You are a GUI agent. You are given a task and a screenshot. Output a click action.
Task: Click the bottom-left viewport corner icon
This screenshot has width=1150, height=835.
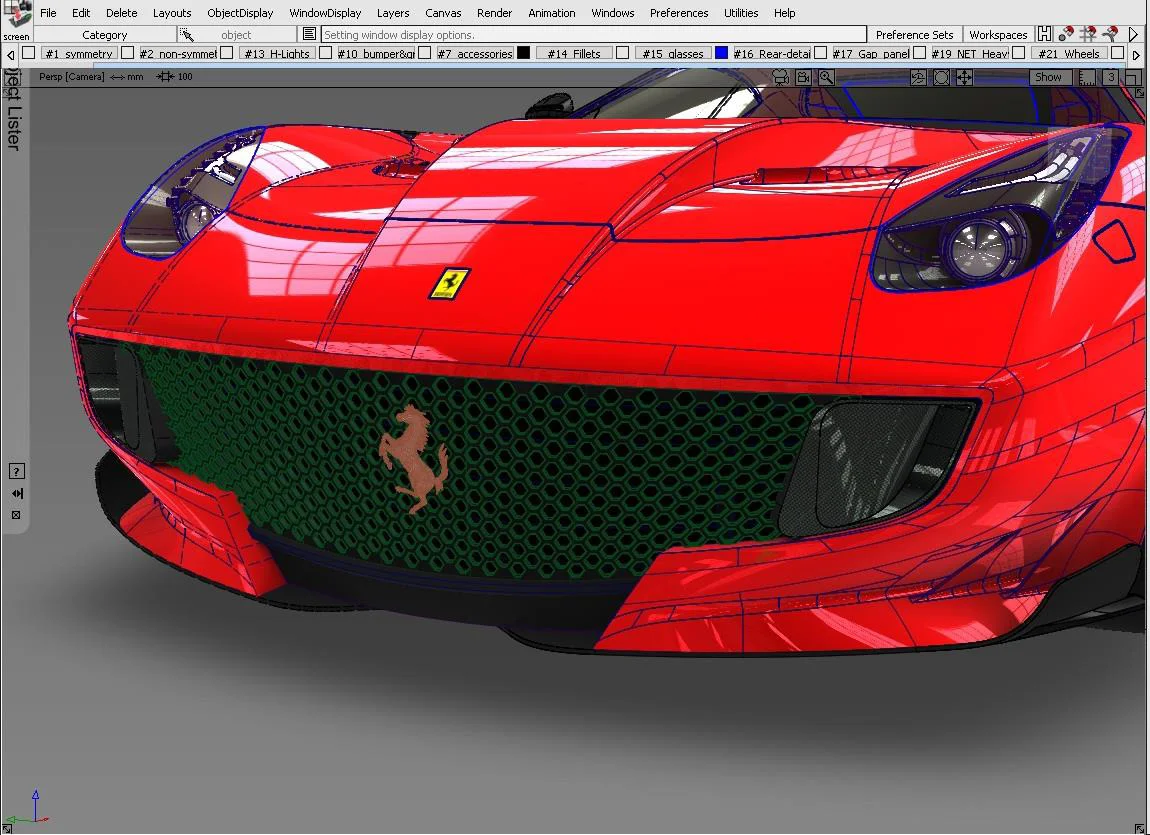click(x=7, y=828)
